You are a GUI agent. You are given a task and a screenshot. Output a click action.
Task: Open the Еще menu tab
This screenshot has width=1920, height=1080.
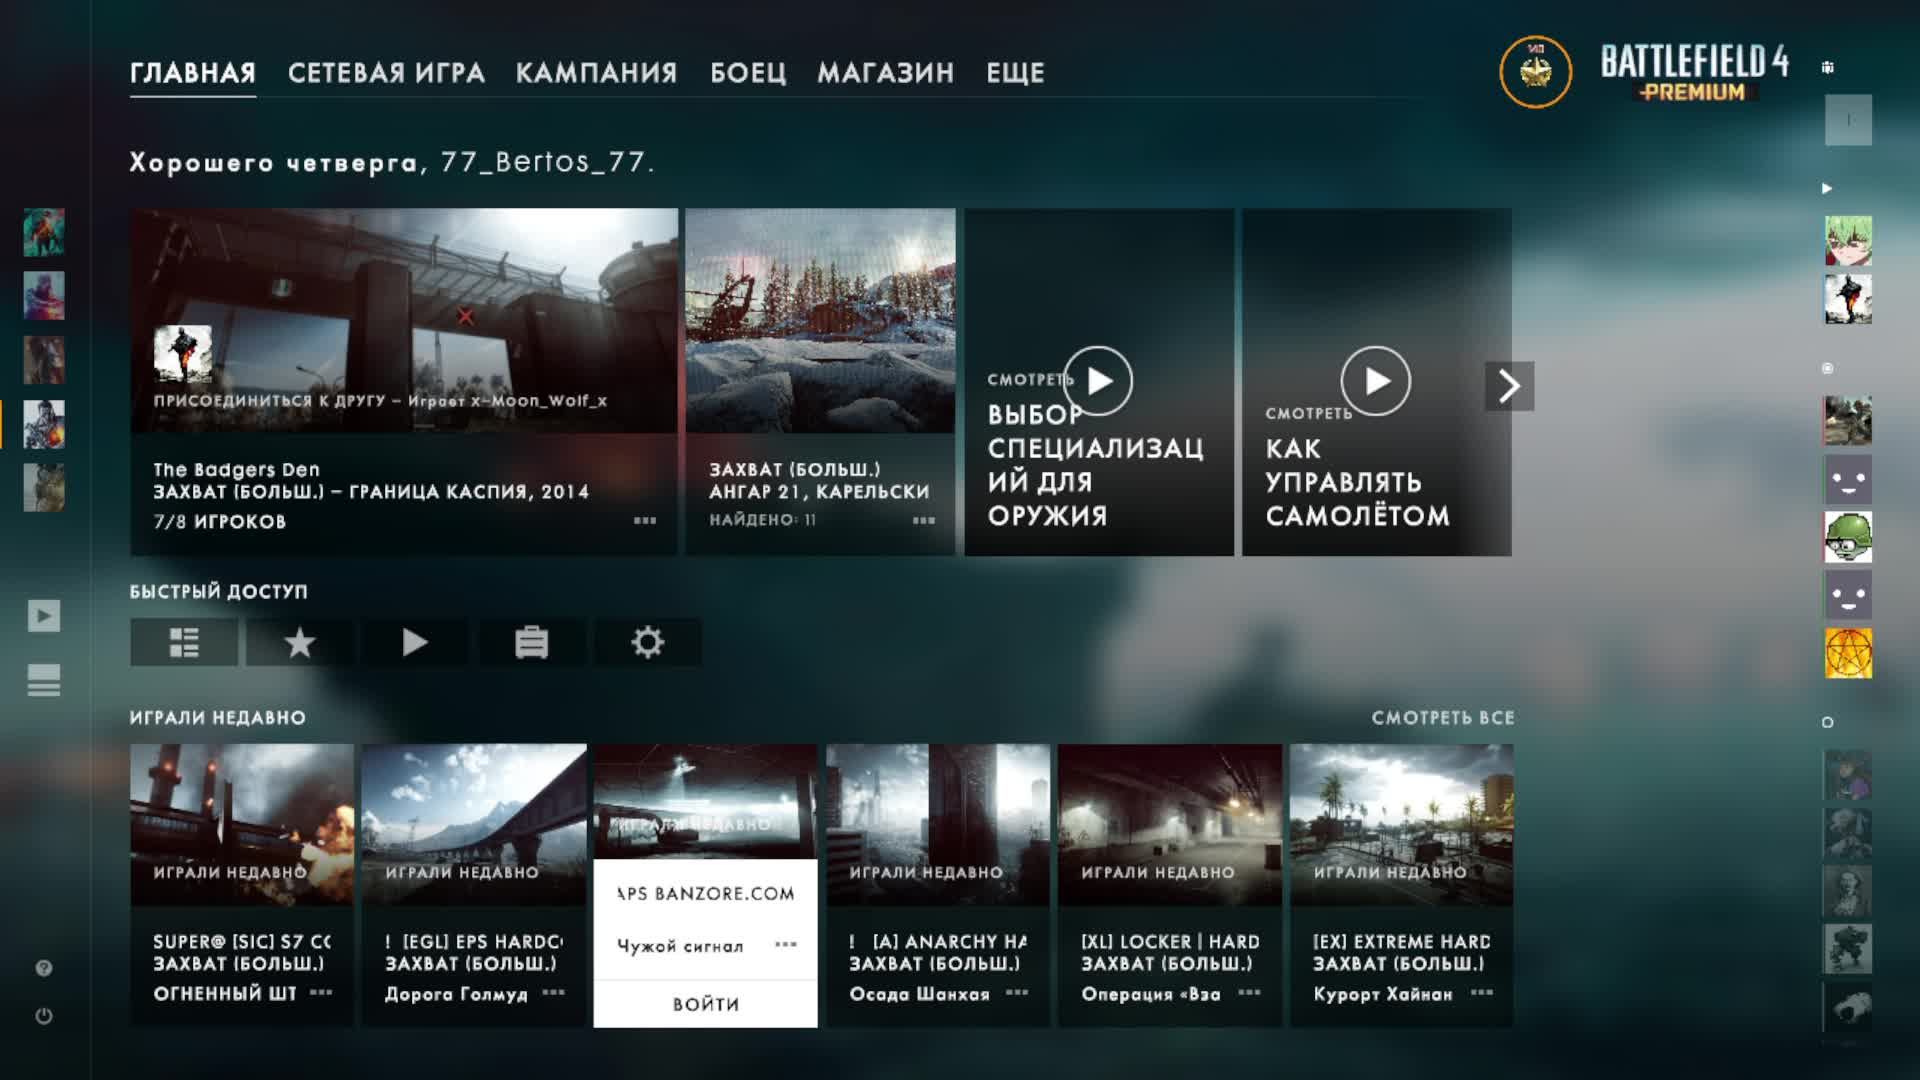[1015, 73]
